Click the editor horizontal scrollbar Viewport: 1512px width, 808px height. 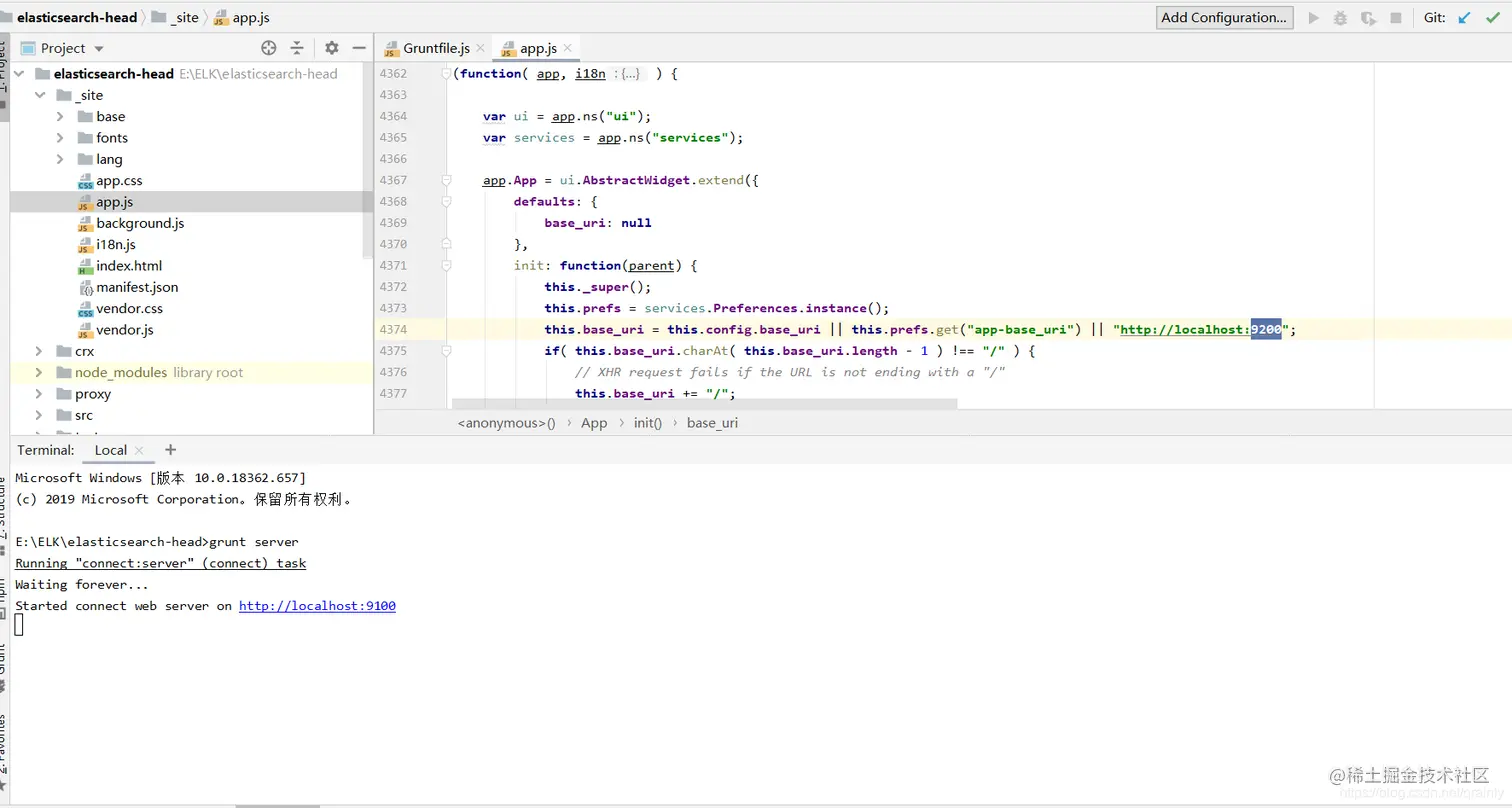(x=704, y=403)
